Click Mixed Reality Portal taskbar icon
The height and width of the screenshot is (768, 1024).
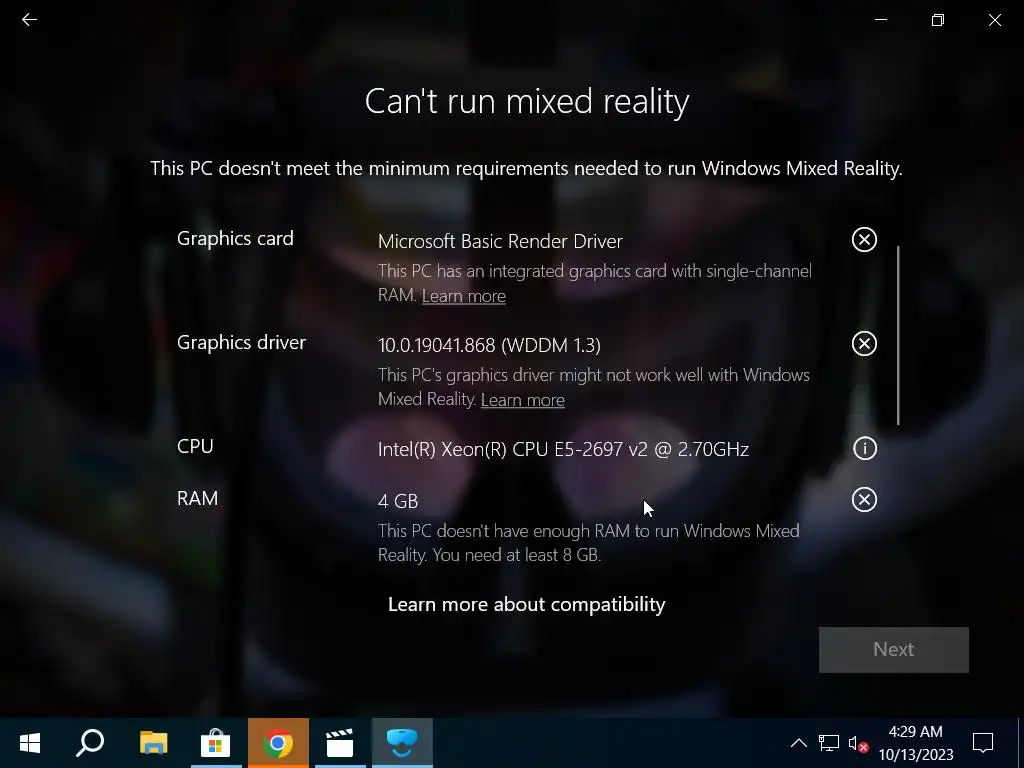coord(402,743)
